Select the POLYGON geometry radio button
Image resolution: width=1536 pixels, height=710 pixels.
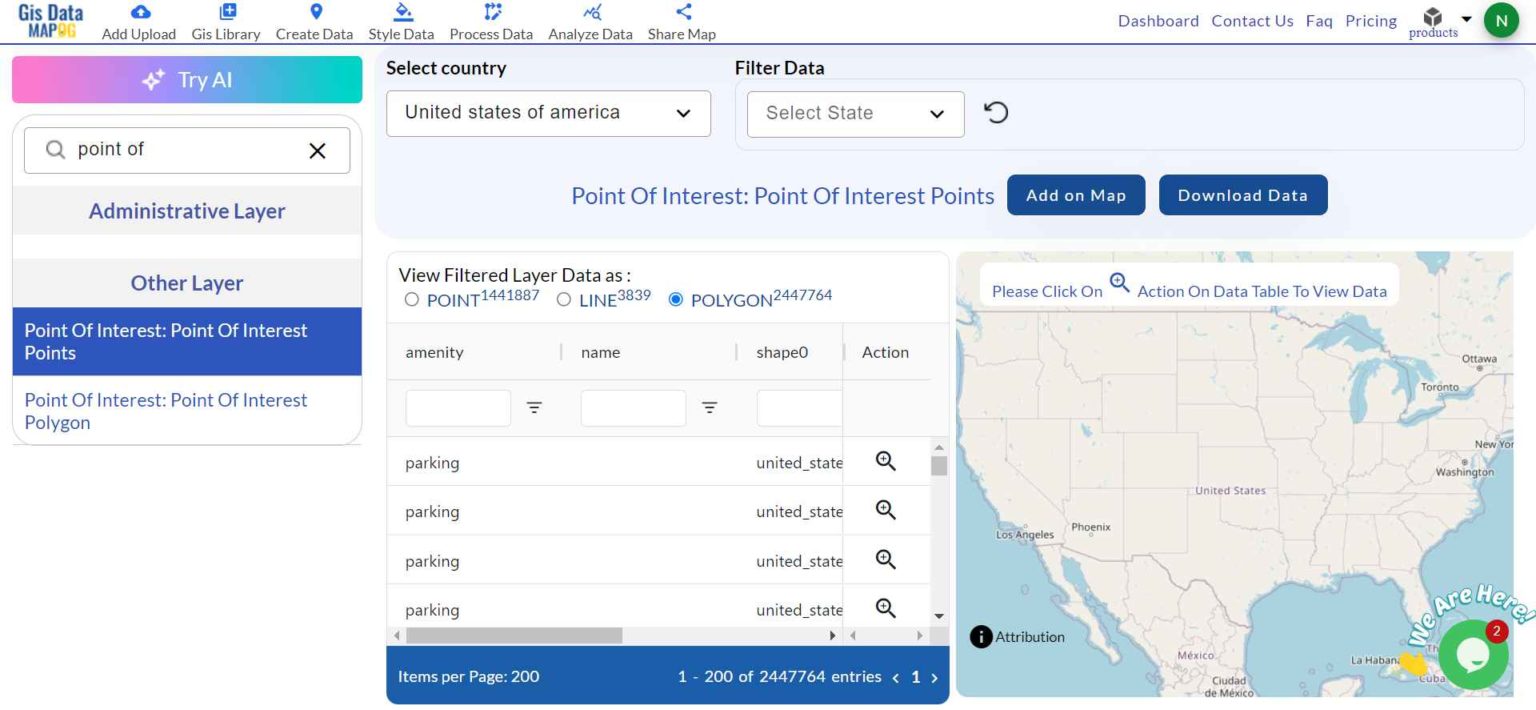[675, 299]
